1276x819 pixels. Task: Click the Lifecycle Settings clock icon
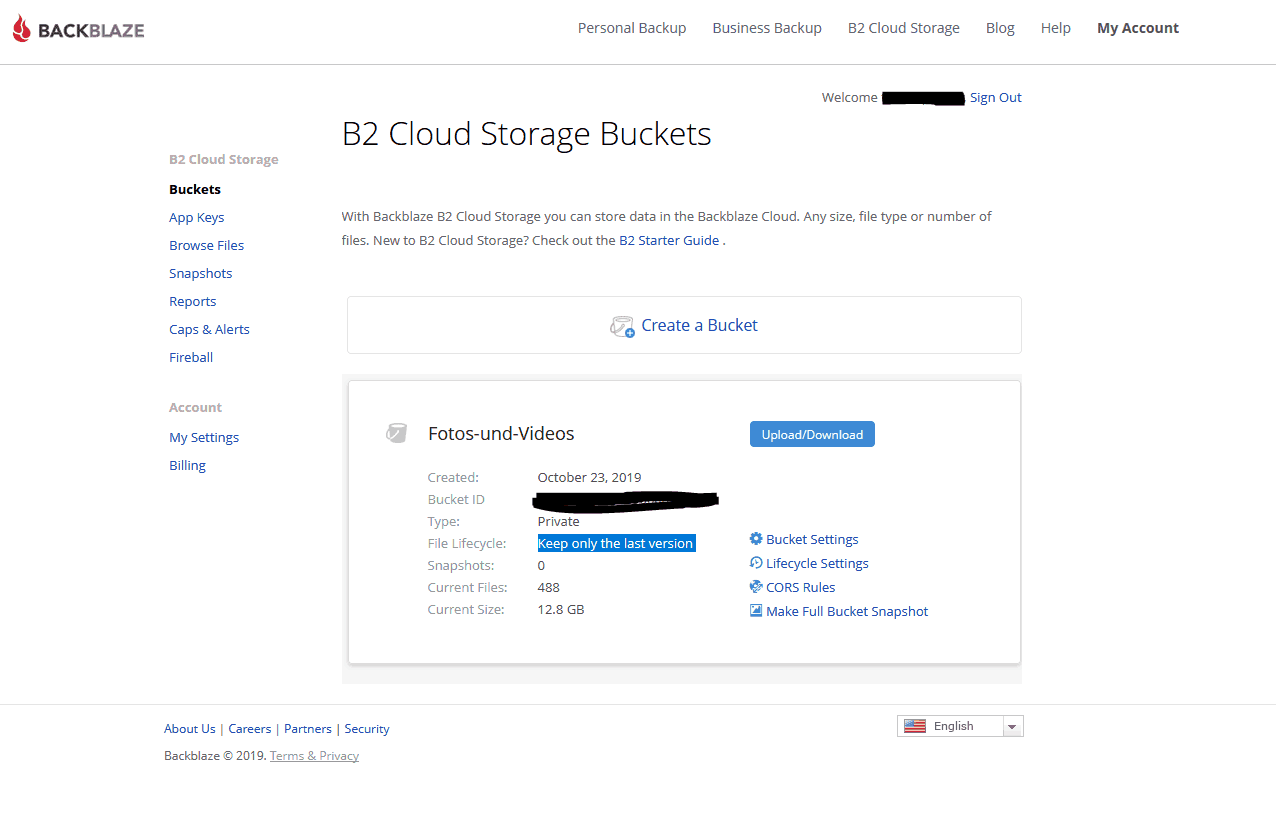pyautogui.click(x=756, y=563)
